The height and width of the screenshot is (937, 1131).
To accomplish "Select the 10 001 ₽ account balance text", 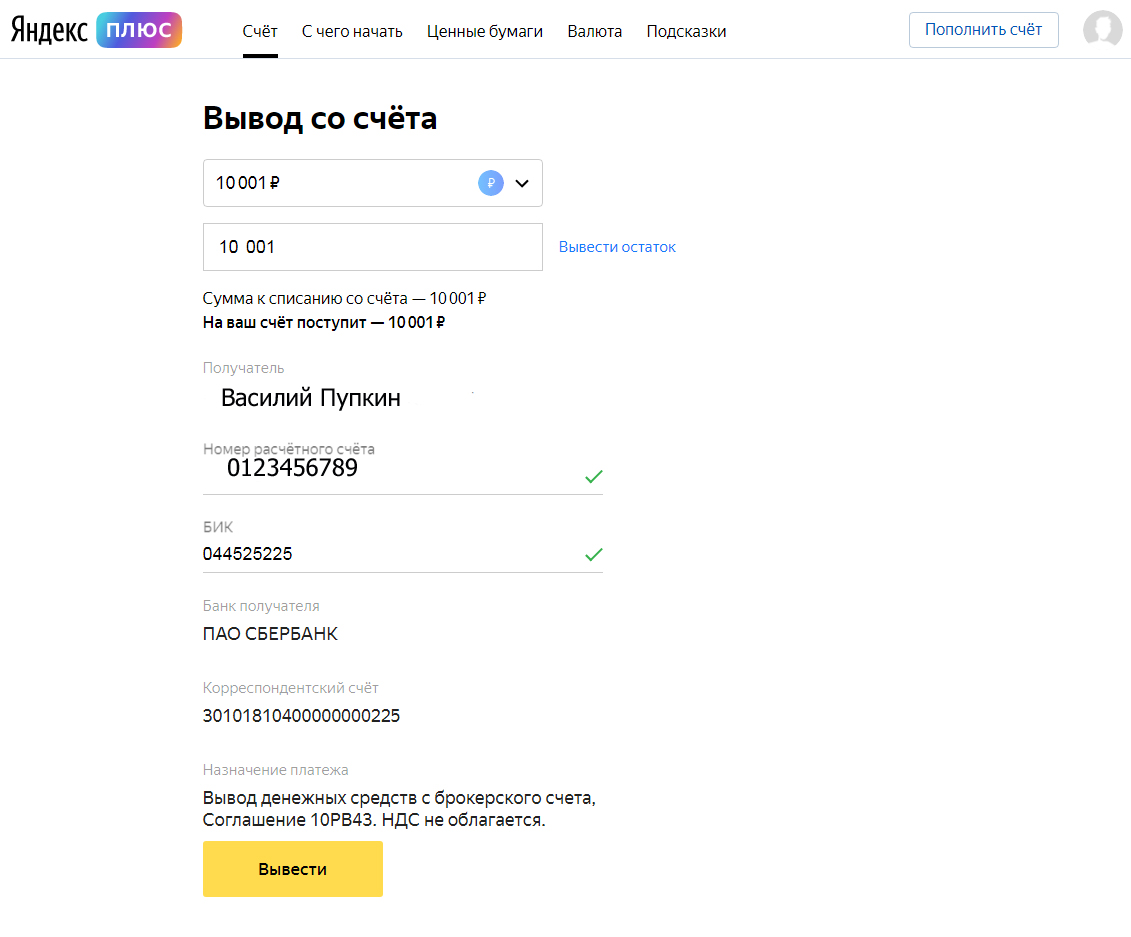I will click(x=247, y=183).
